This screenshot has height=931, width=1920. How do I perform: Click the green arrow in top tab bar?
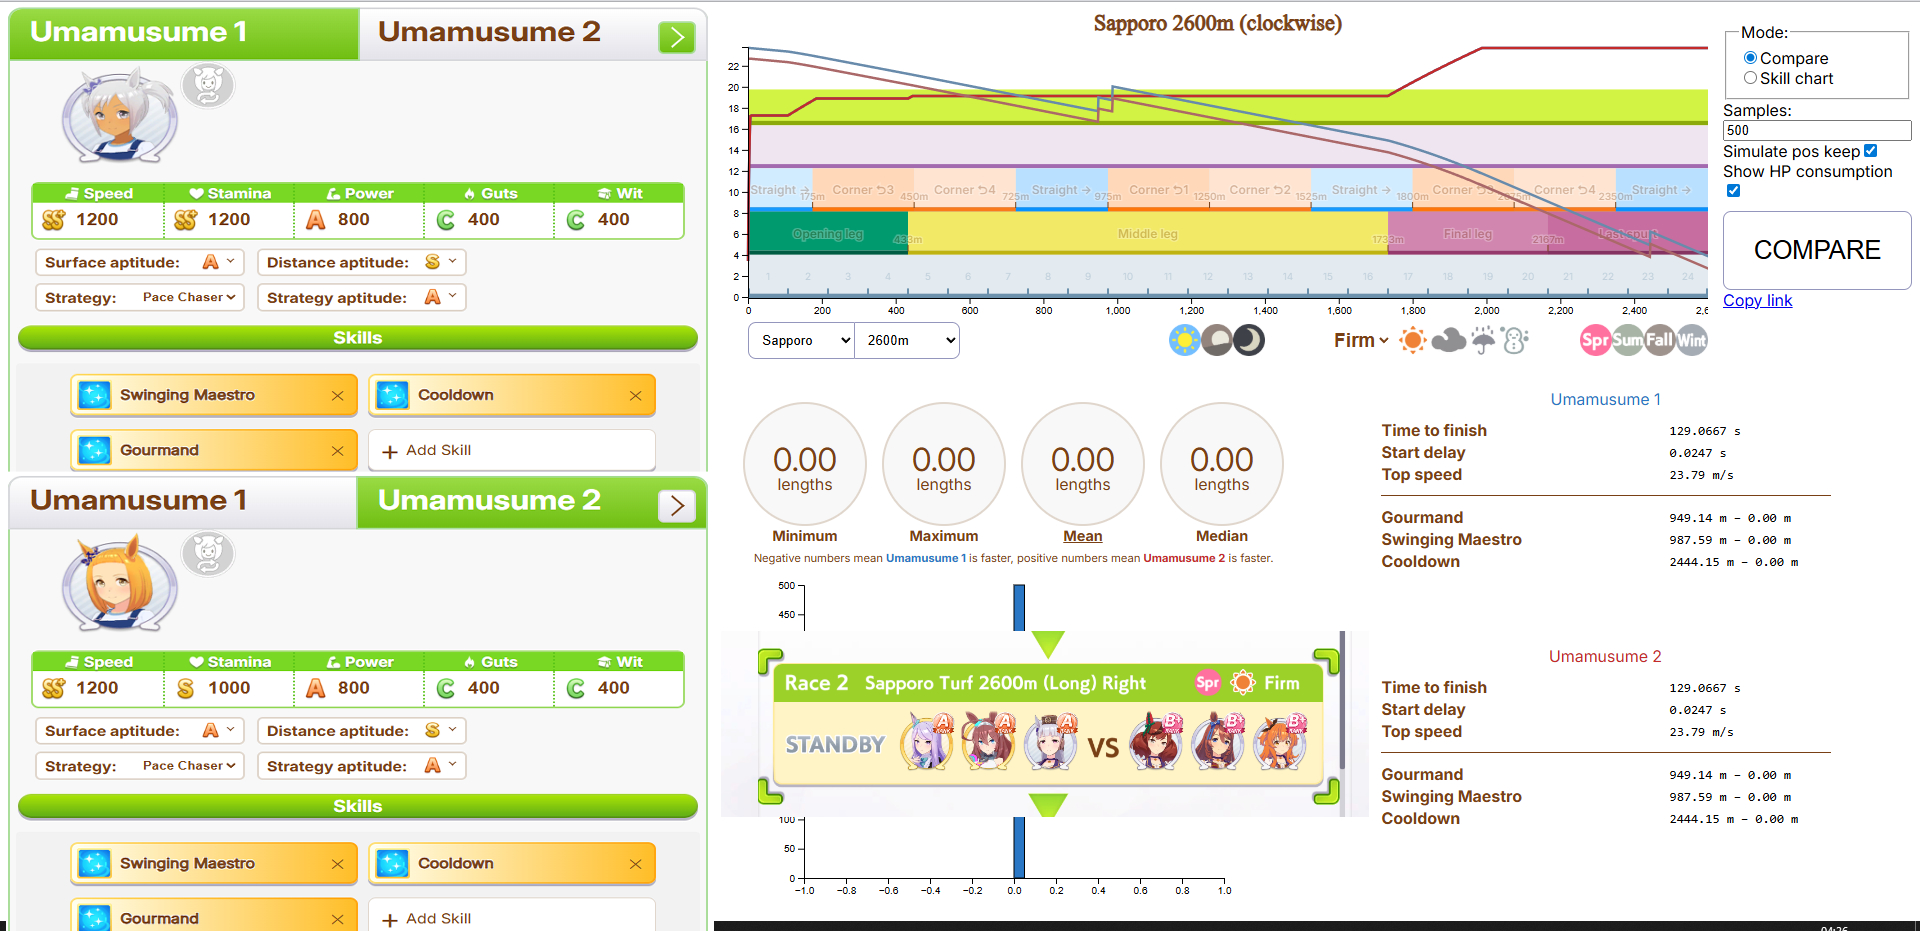click(x=677, y=37)
